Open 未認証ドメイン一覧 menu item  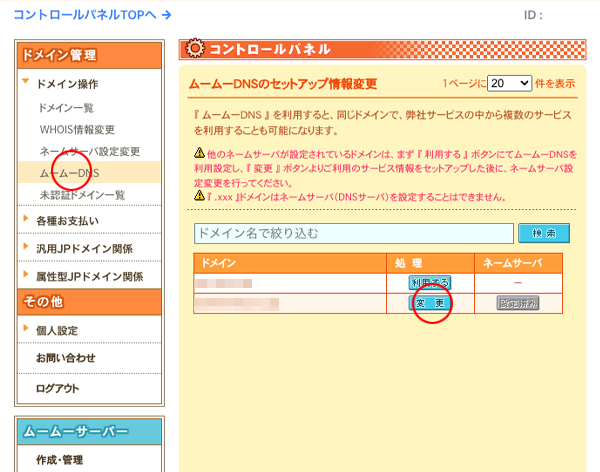point(82,195)
